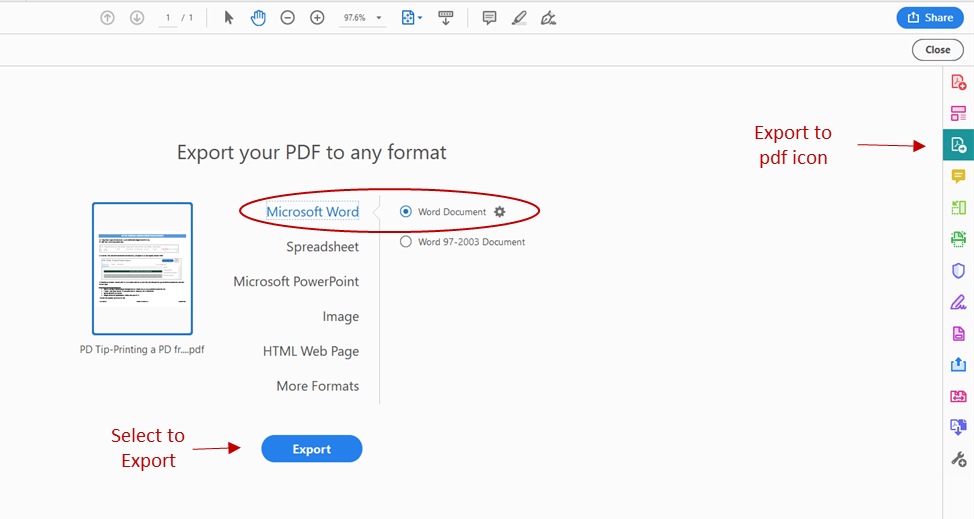Image resolution: width=974 pixels, height=519 pixels.
Task: Open the Protect shield icon
Action: (x=958, y=271)
